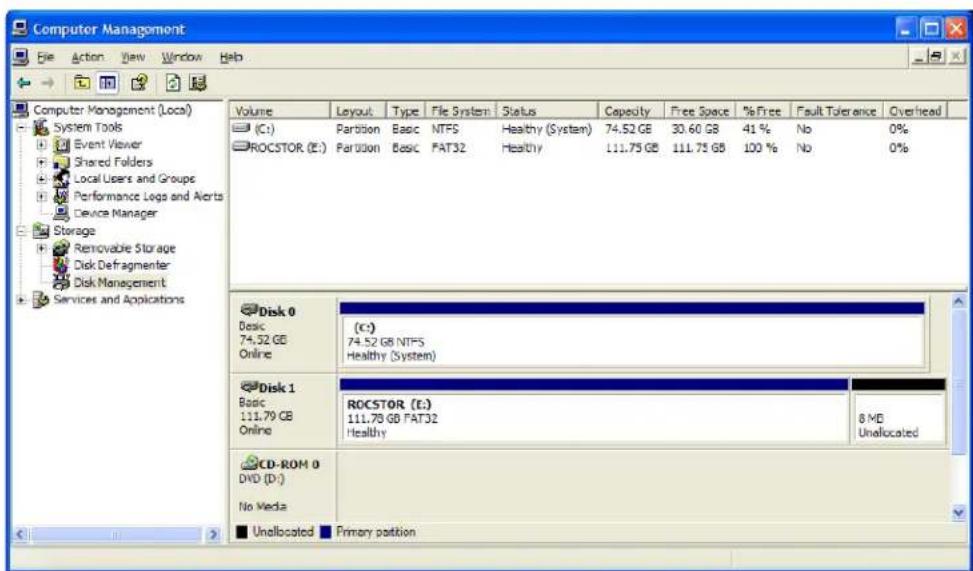Click the disk view scroll up arrow
The width and height of the screenshot is (973, 571).
pyautogui.click(x=959, y=301)
